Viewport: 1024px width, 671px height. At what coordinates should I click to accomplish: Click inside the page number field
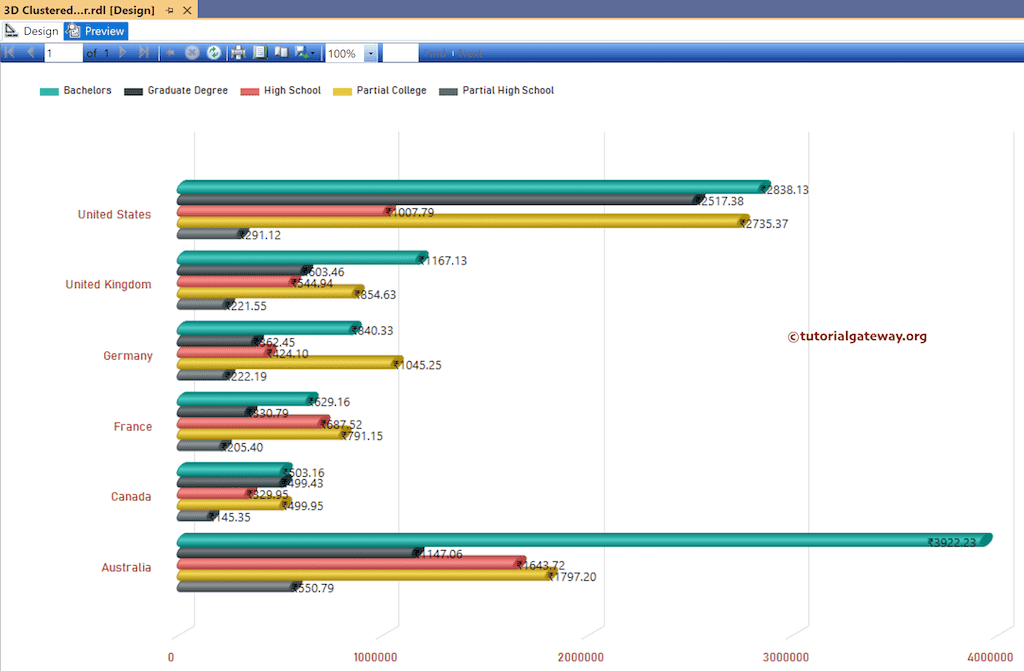coord(63,52)
